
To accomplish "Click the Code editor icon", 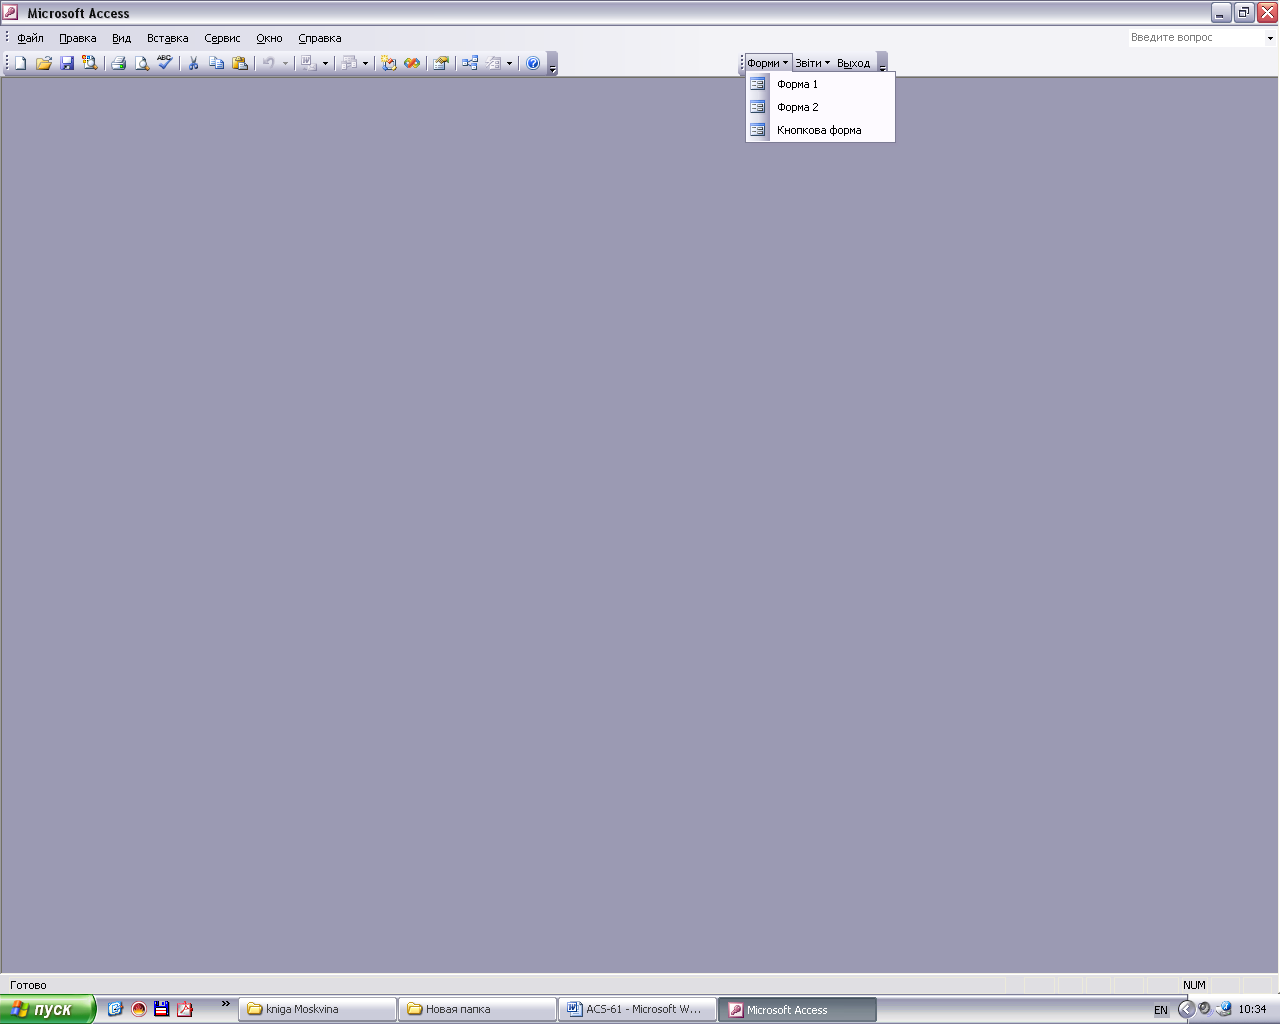I will (x=389, y=63).
